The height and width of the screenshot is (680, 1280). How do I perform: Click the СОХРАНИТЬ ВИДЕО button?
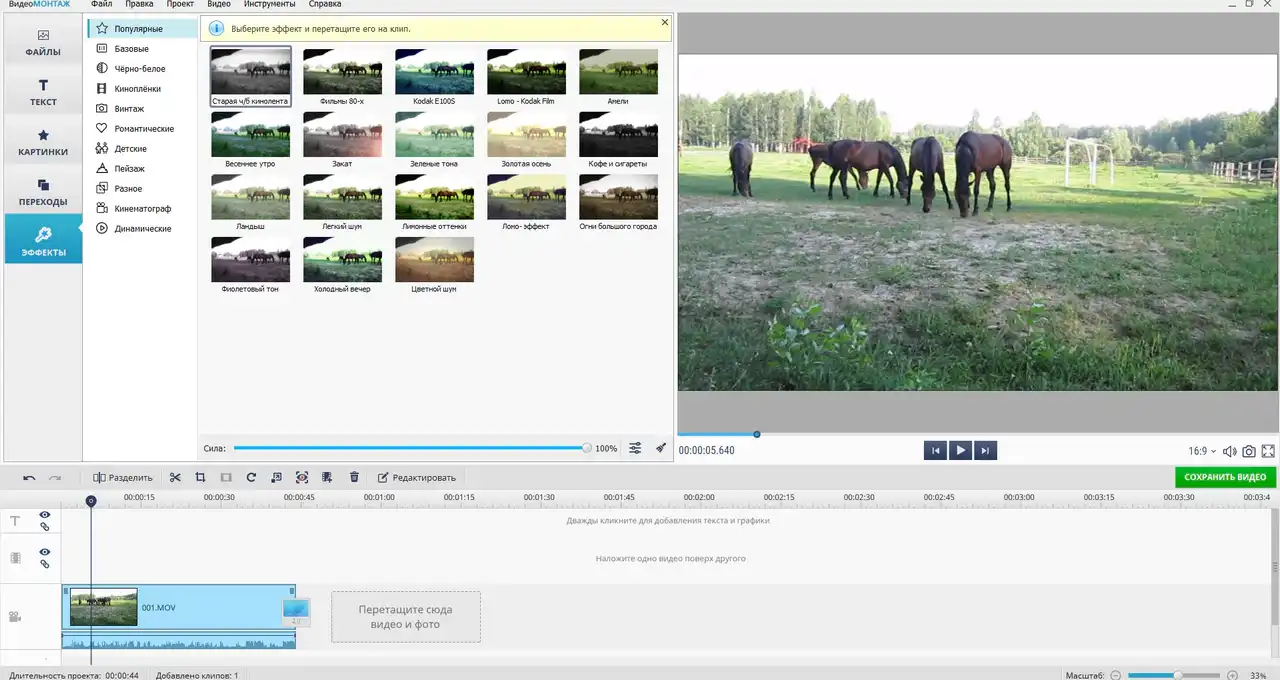[x=1225, y=477]
